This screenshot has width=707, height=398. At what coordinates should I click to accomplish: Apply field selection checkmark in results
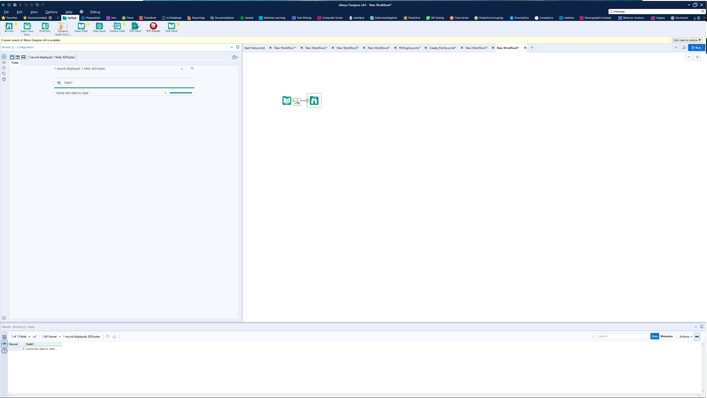[35, 337]
